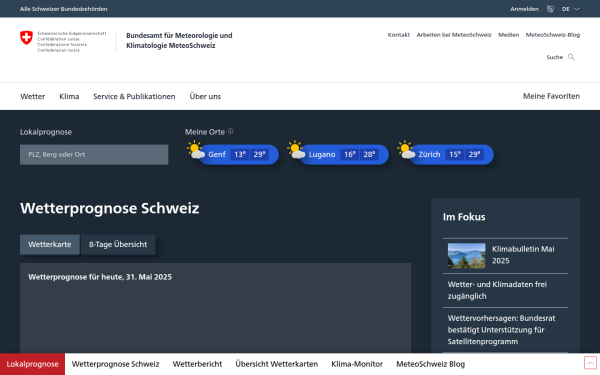Switch to the Wetterkarte tab
600x375 pixels.
[x=50, y=245]
